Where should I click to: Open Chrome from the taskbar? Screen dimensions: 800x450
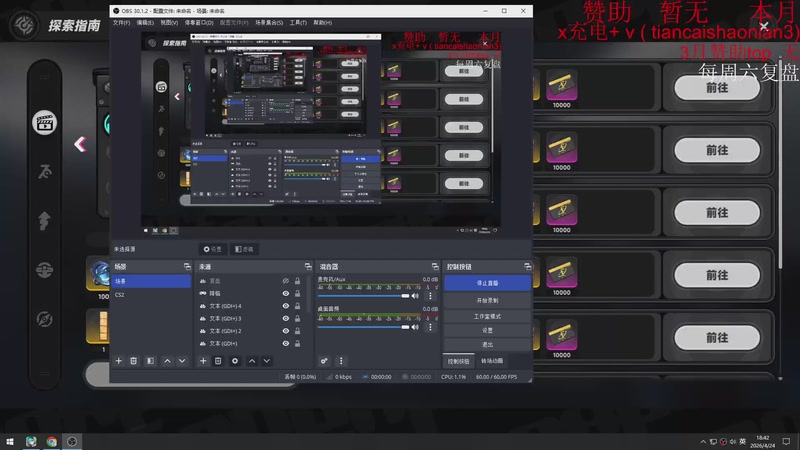(52, 441)
